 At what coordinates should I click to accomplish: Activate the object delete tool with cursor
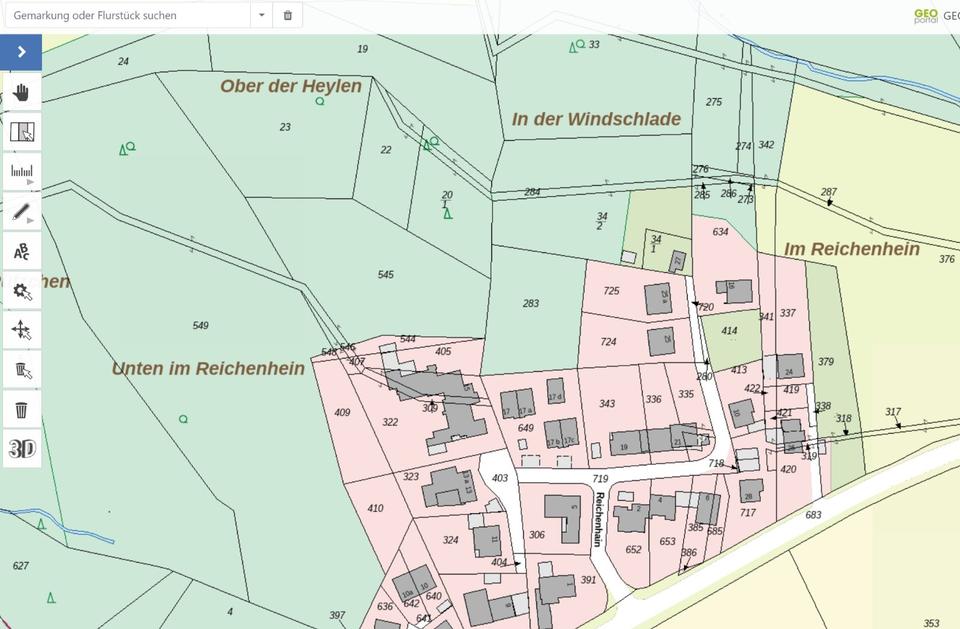21,369
